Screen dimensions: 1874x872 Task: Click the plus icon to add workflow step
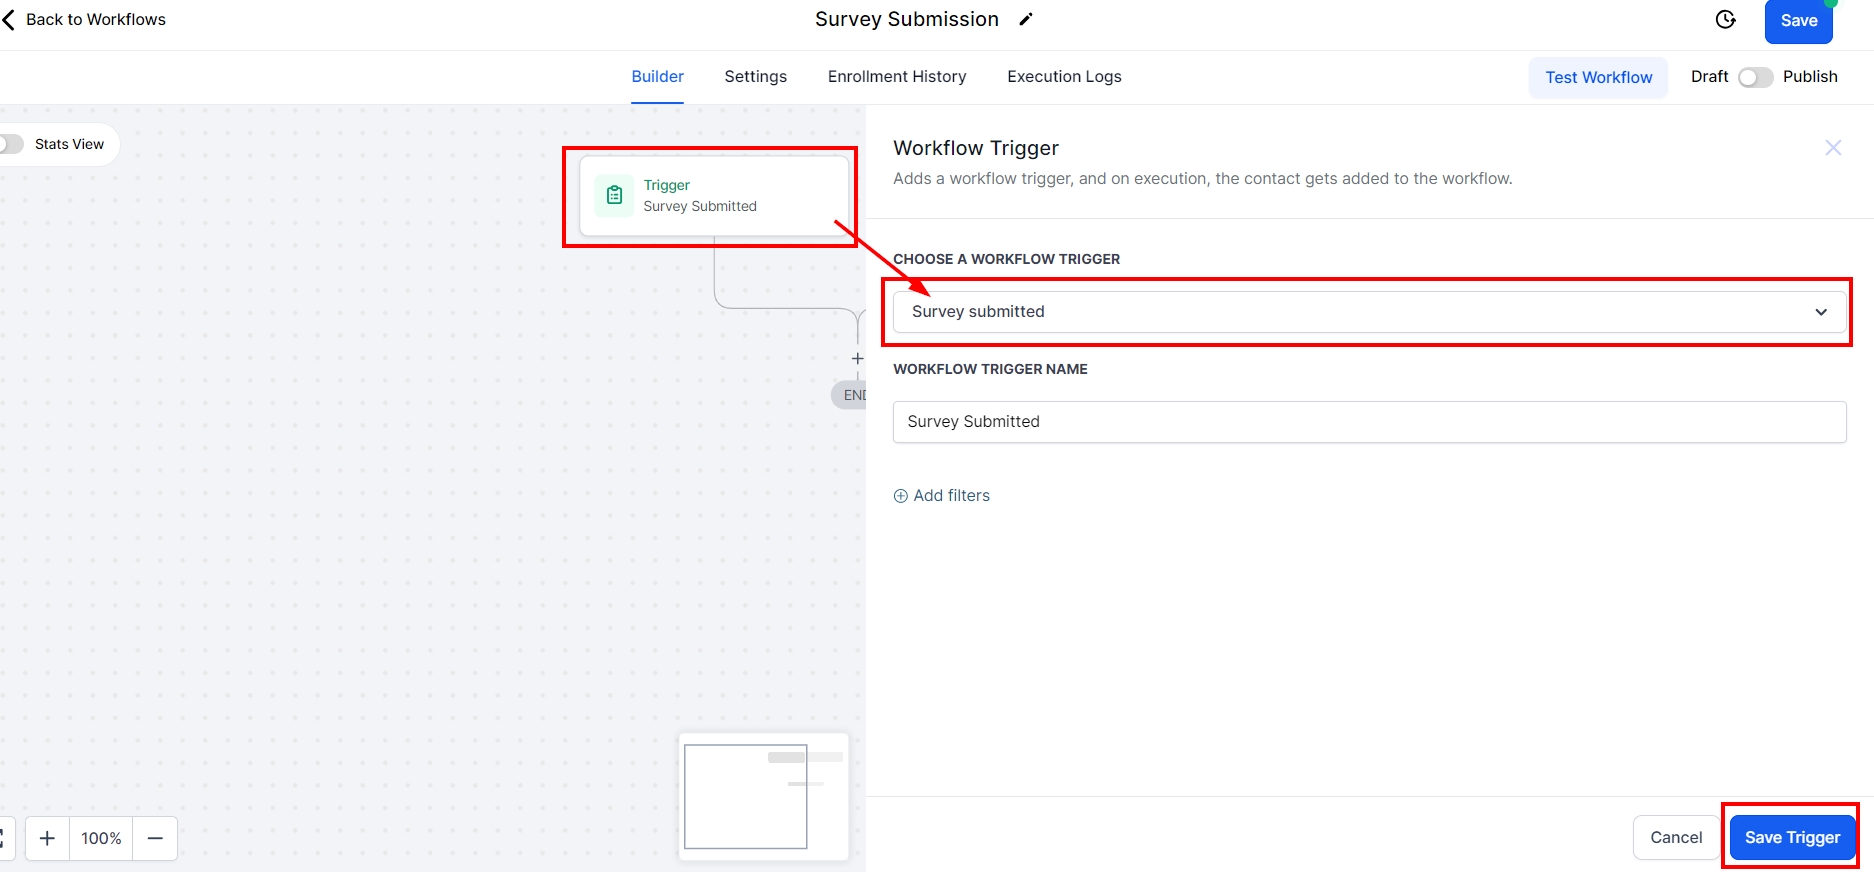[x=857, y=359]
